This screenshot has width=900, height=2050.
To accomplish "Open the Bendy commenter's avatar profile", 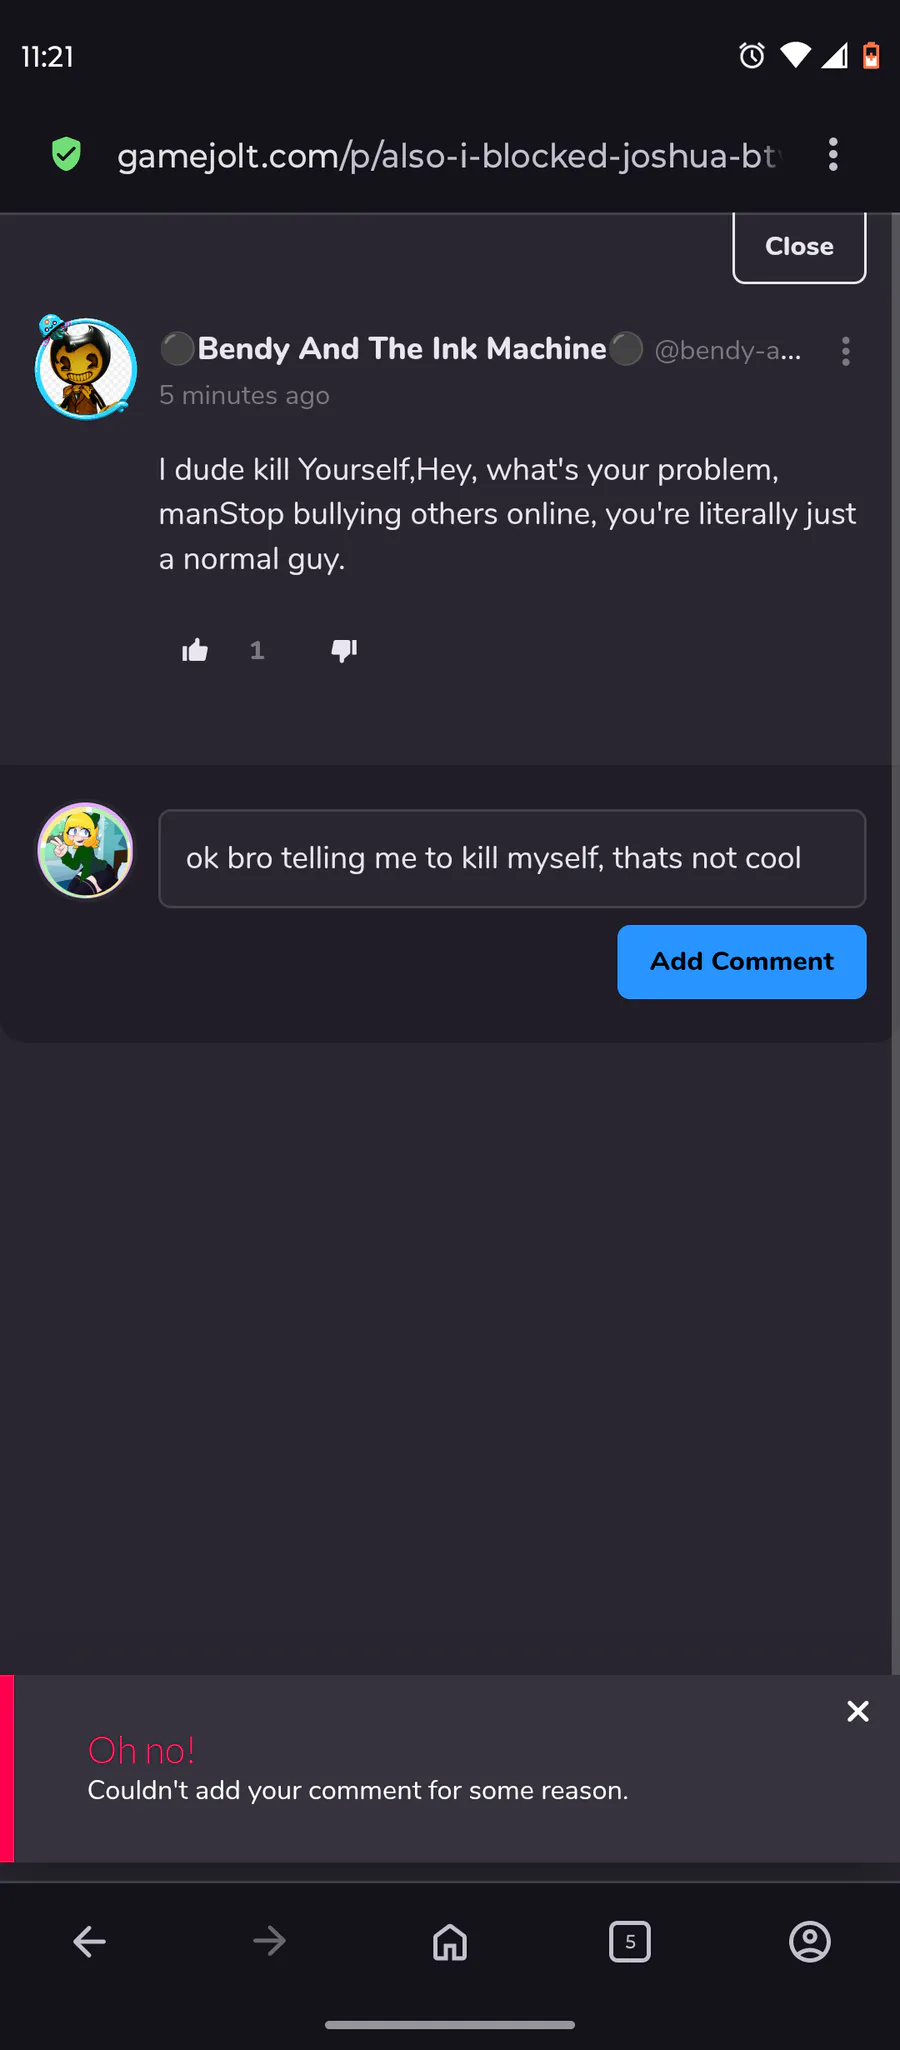I will (86, 367).
